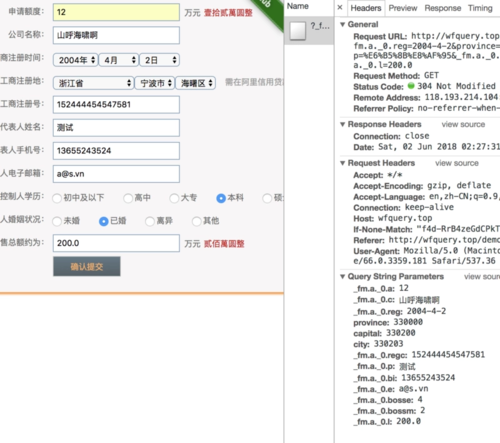Click the 申请额度 field containing 12

click(116, 12)
